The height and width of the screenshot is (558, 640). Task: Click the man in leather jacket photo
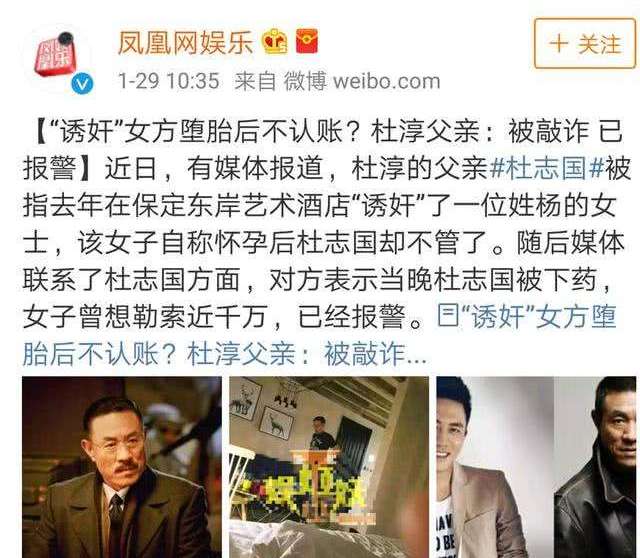[x=596, y=467]
